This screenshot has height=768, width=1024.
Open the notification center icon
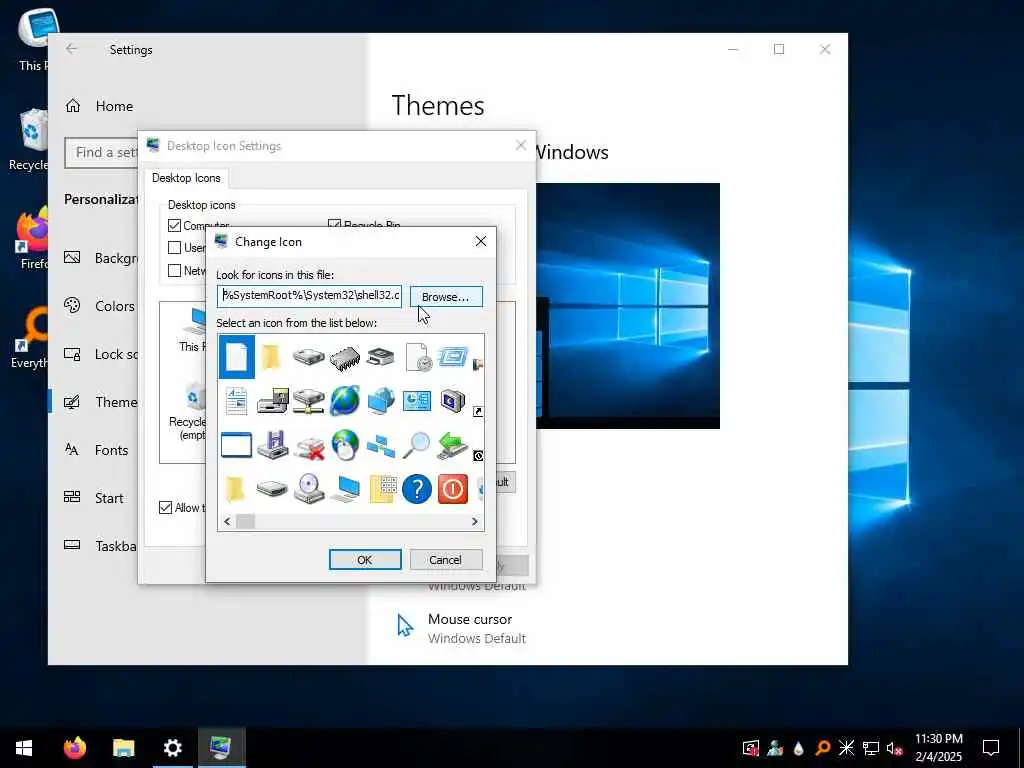(991, 748)
